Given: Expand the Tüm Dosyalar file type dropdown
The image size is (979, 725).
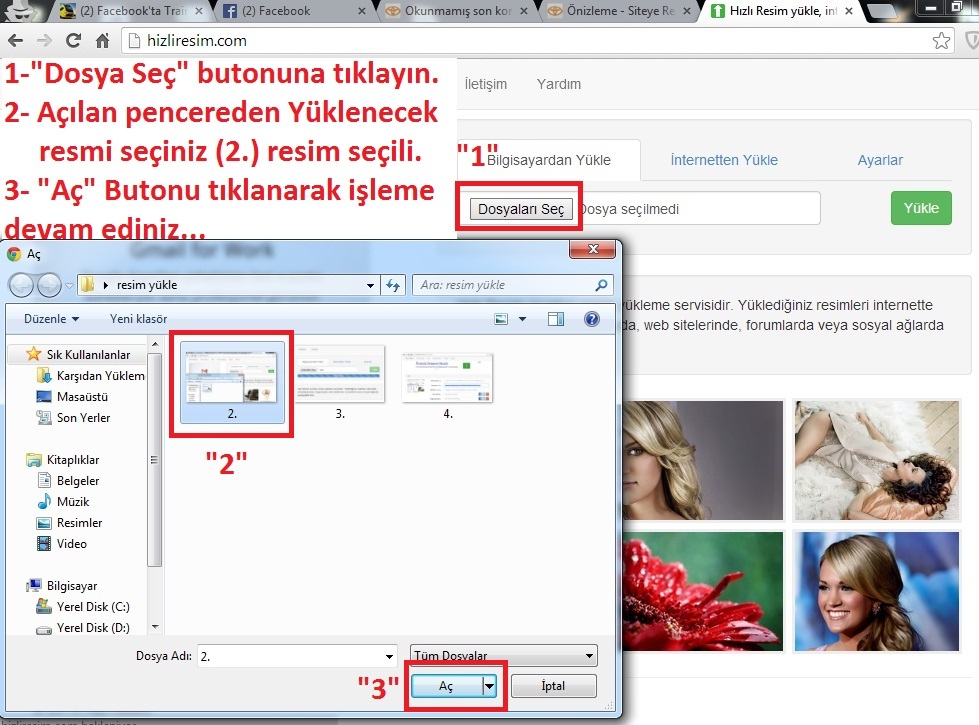Looking at the screenshot, I should click(589, 656).
